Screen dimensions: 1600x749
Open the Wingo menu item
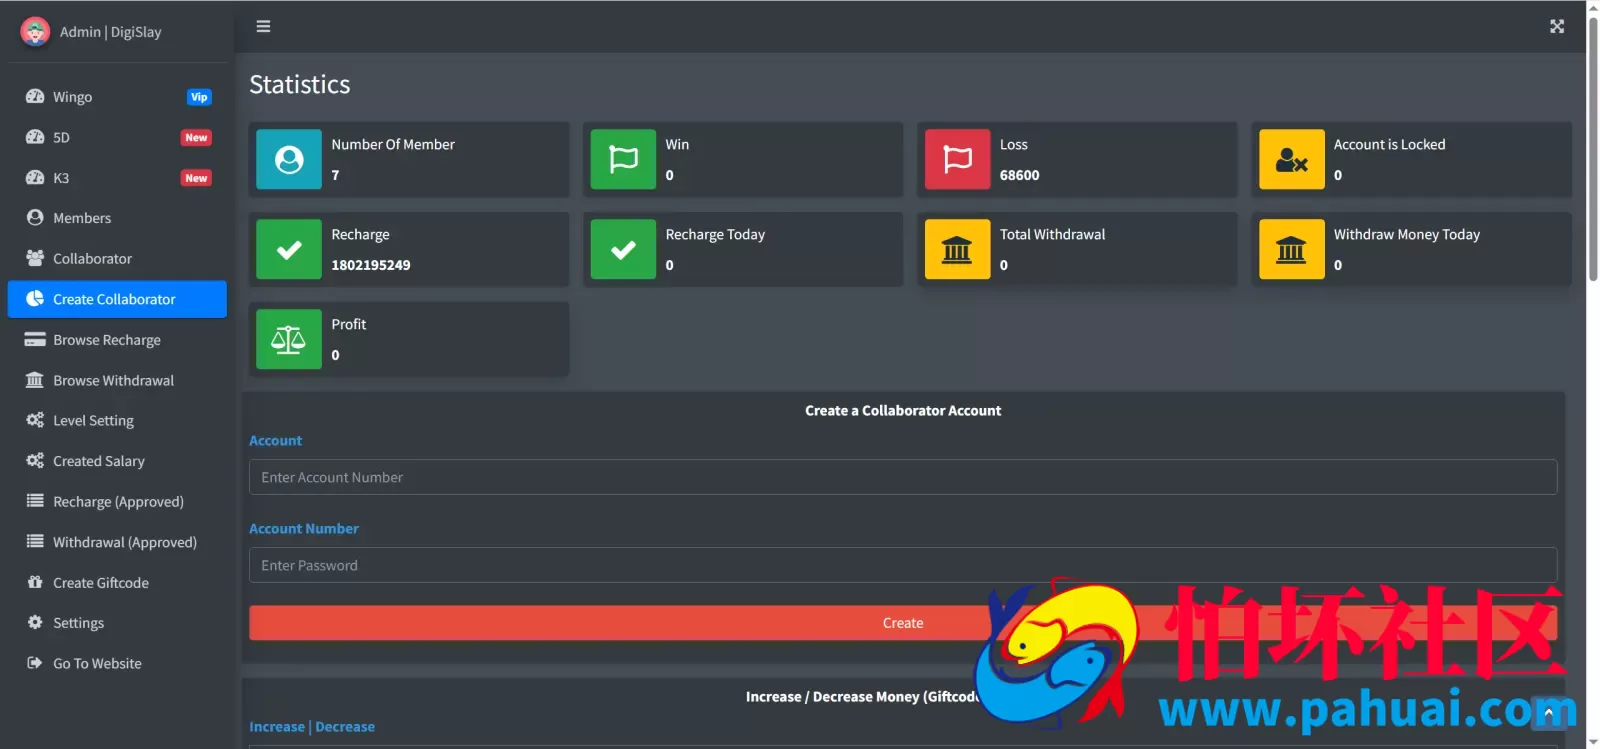pos(117,97)
